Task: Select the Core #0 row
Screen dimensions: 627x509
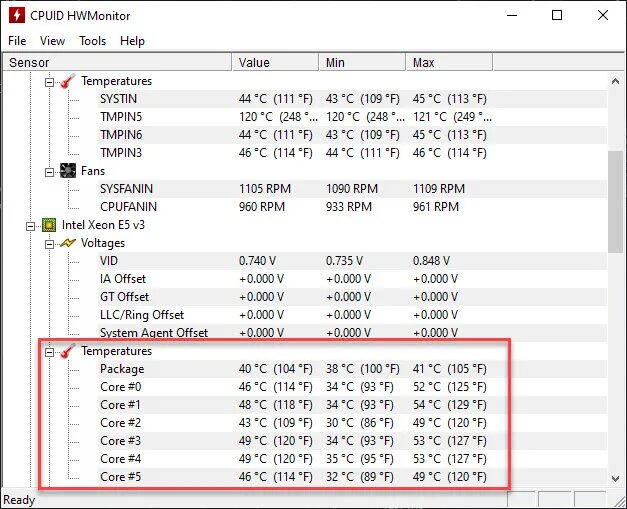Action: click(x=352, y=387)
